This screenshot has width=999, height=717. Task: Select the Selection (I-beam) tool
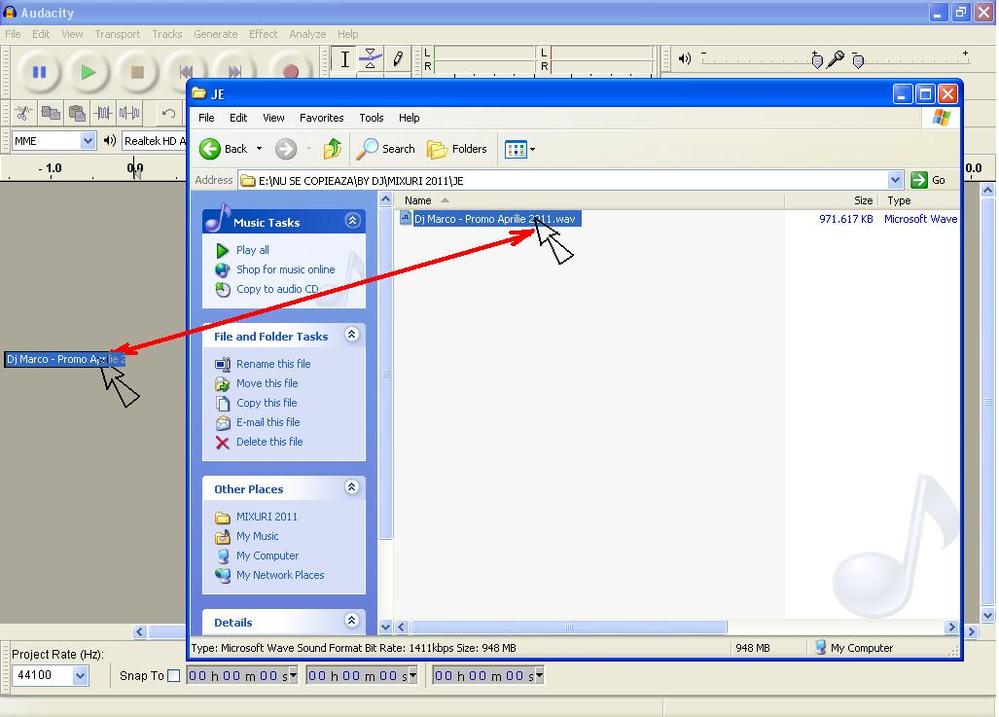point(345,59)
